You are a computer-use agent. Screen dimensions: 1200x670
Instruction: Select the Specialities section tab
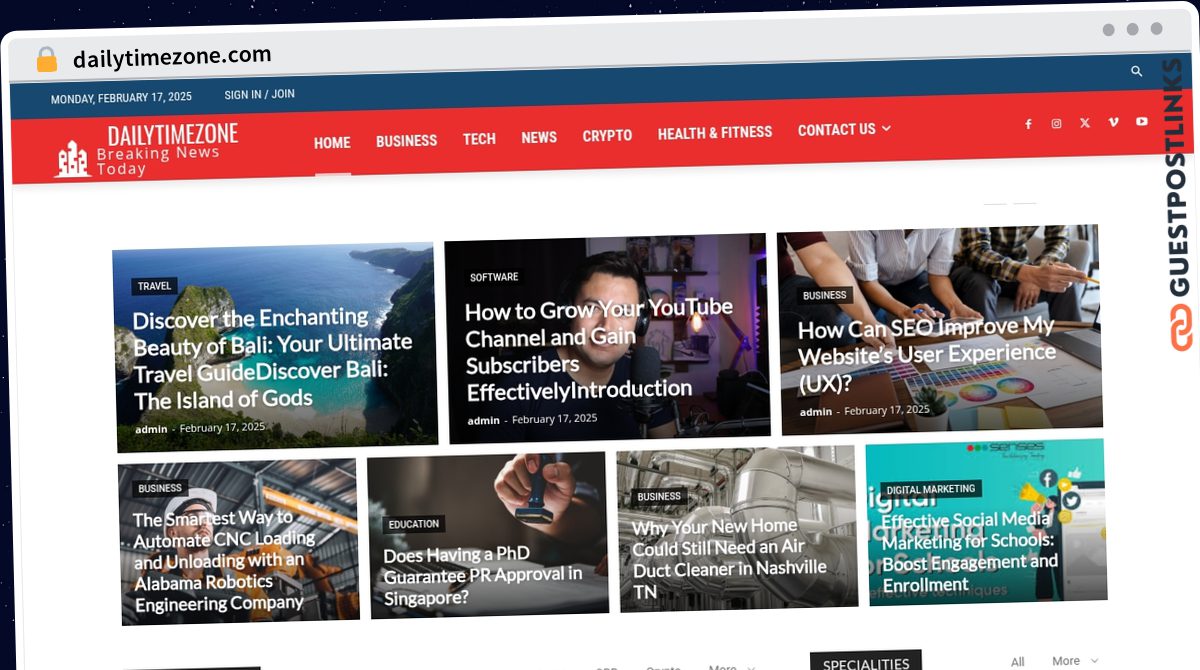pyautogui.click(x=866, y=663)
